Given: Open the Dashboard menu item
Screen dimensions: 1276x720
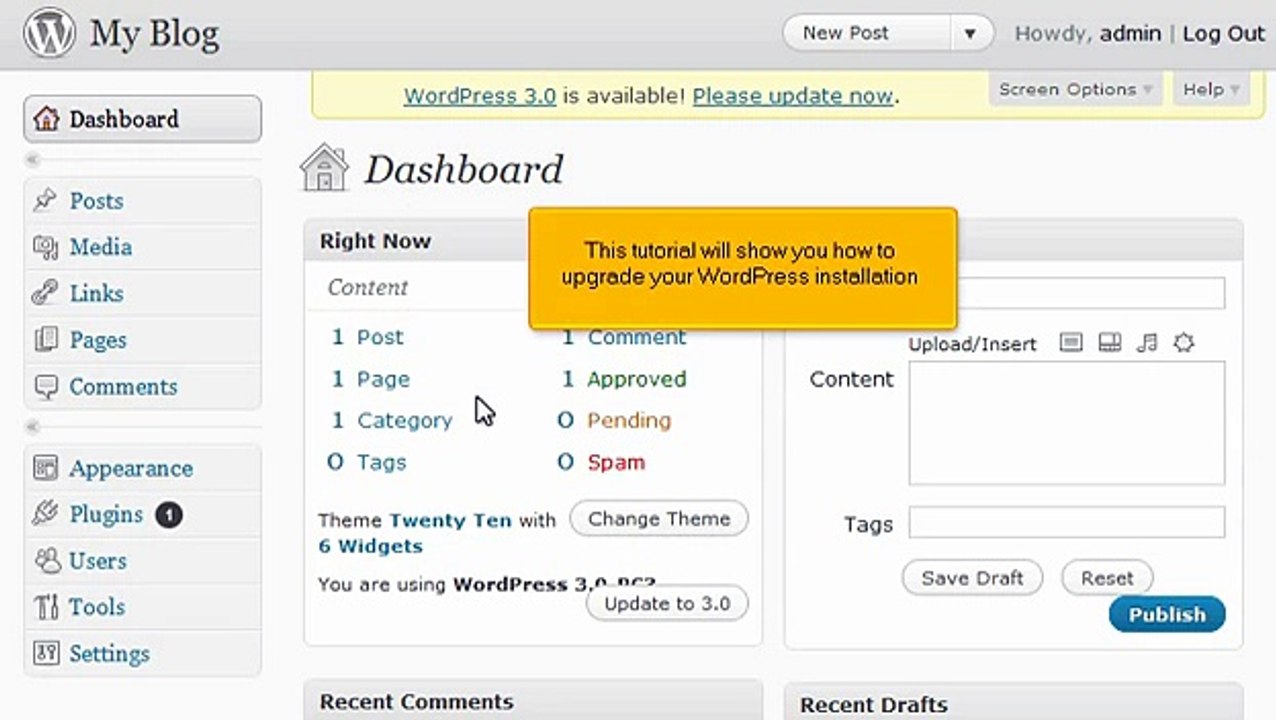Looking at the screenshot, I should (143, 119).
